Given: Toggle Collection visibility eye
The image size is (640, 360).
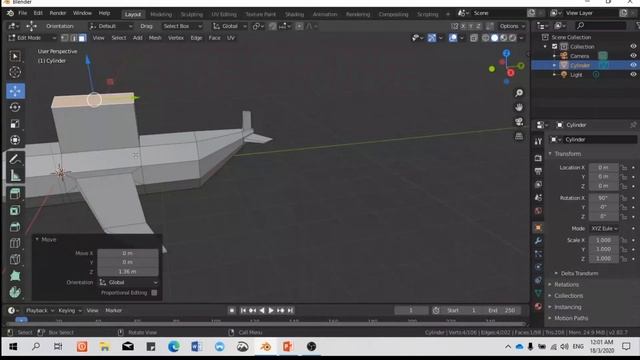Looking at the screenshot, I should click(x=633, y=47).
